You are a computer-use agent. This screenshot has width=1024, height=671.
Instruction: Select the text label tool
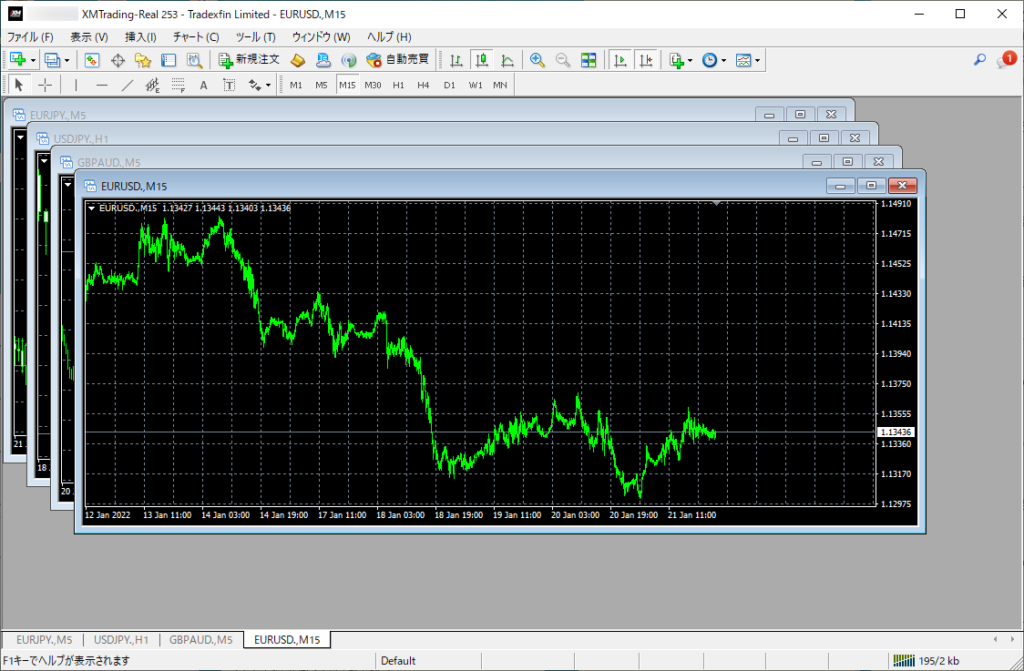[x=229, y=85]
